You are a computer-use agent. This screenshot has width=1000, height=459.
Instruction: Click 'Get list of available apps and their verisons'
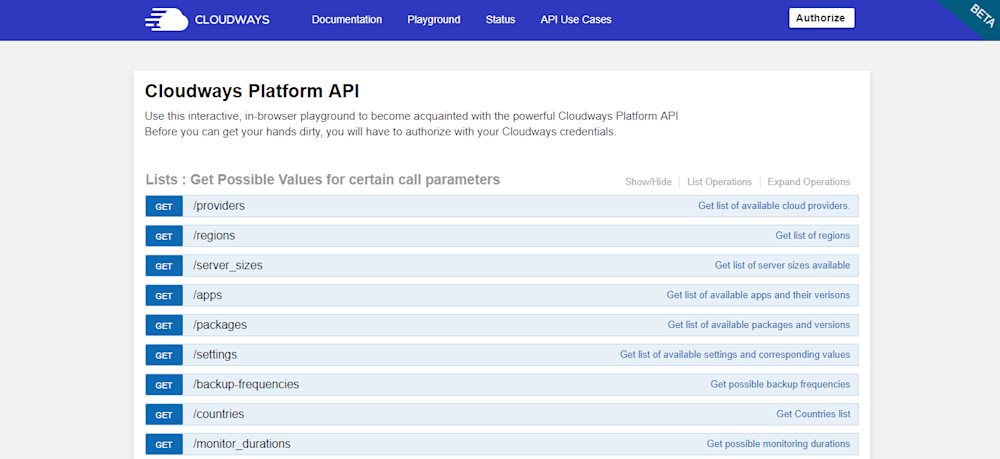[758, 295]
